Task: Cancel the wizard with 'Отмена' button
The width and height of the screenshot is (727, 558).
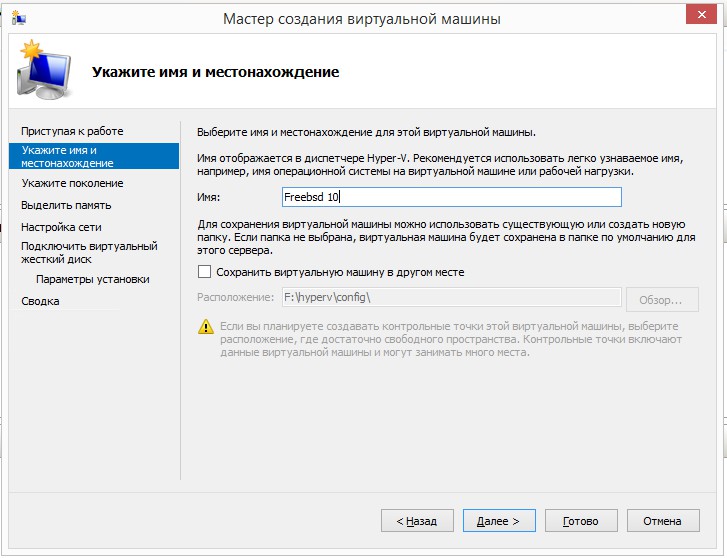Action: (663, 521)
